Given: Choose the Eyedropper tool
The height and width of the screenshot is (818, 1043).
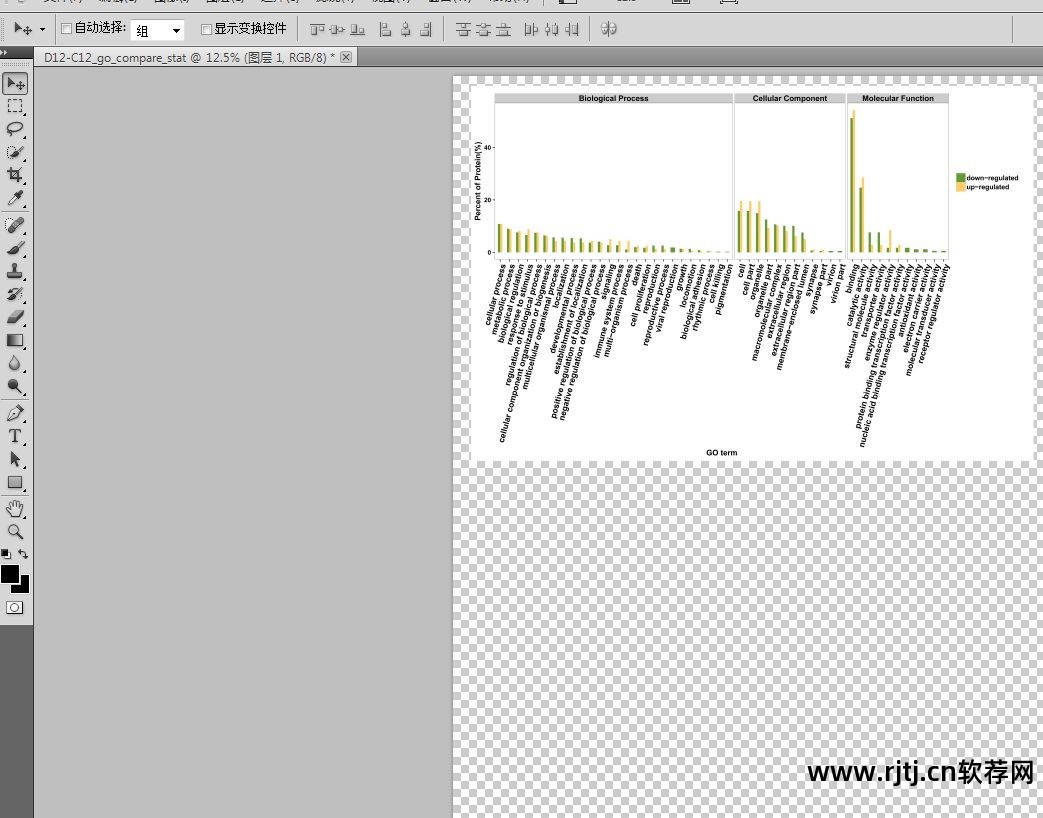Looking at the screenshot, I should (x=15, y=199).
